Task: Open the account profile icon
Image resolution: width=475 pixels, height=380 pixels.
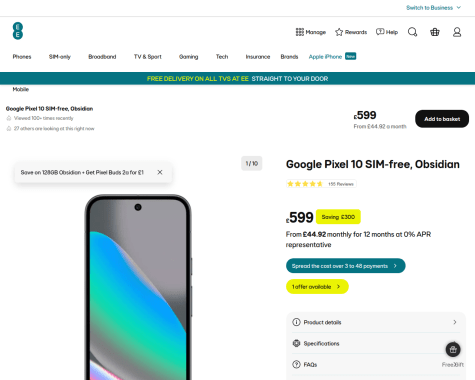Action: 457,32
